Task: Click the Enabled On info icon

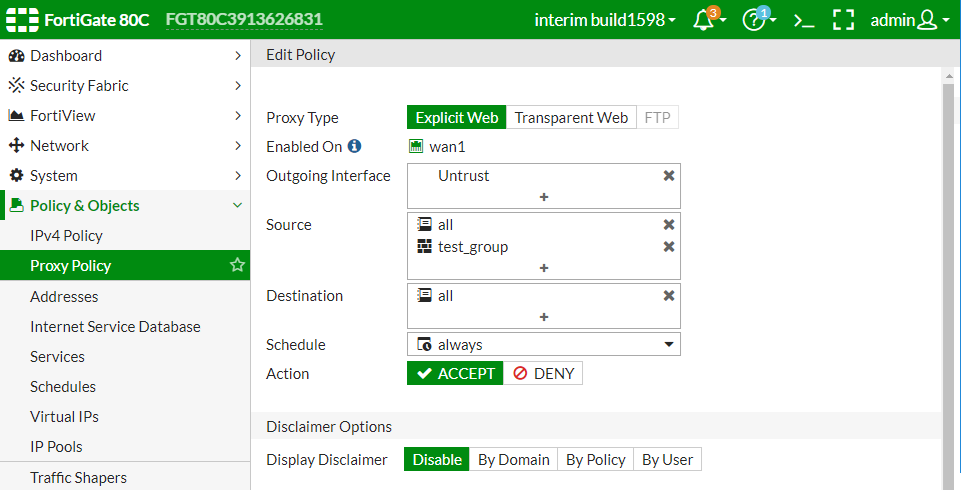Action: [x=354, y=147]
